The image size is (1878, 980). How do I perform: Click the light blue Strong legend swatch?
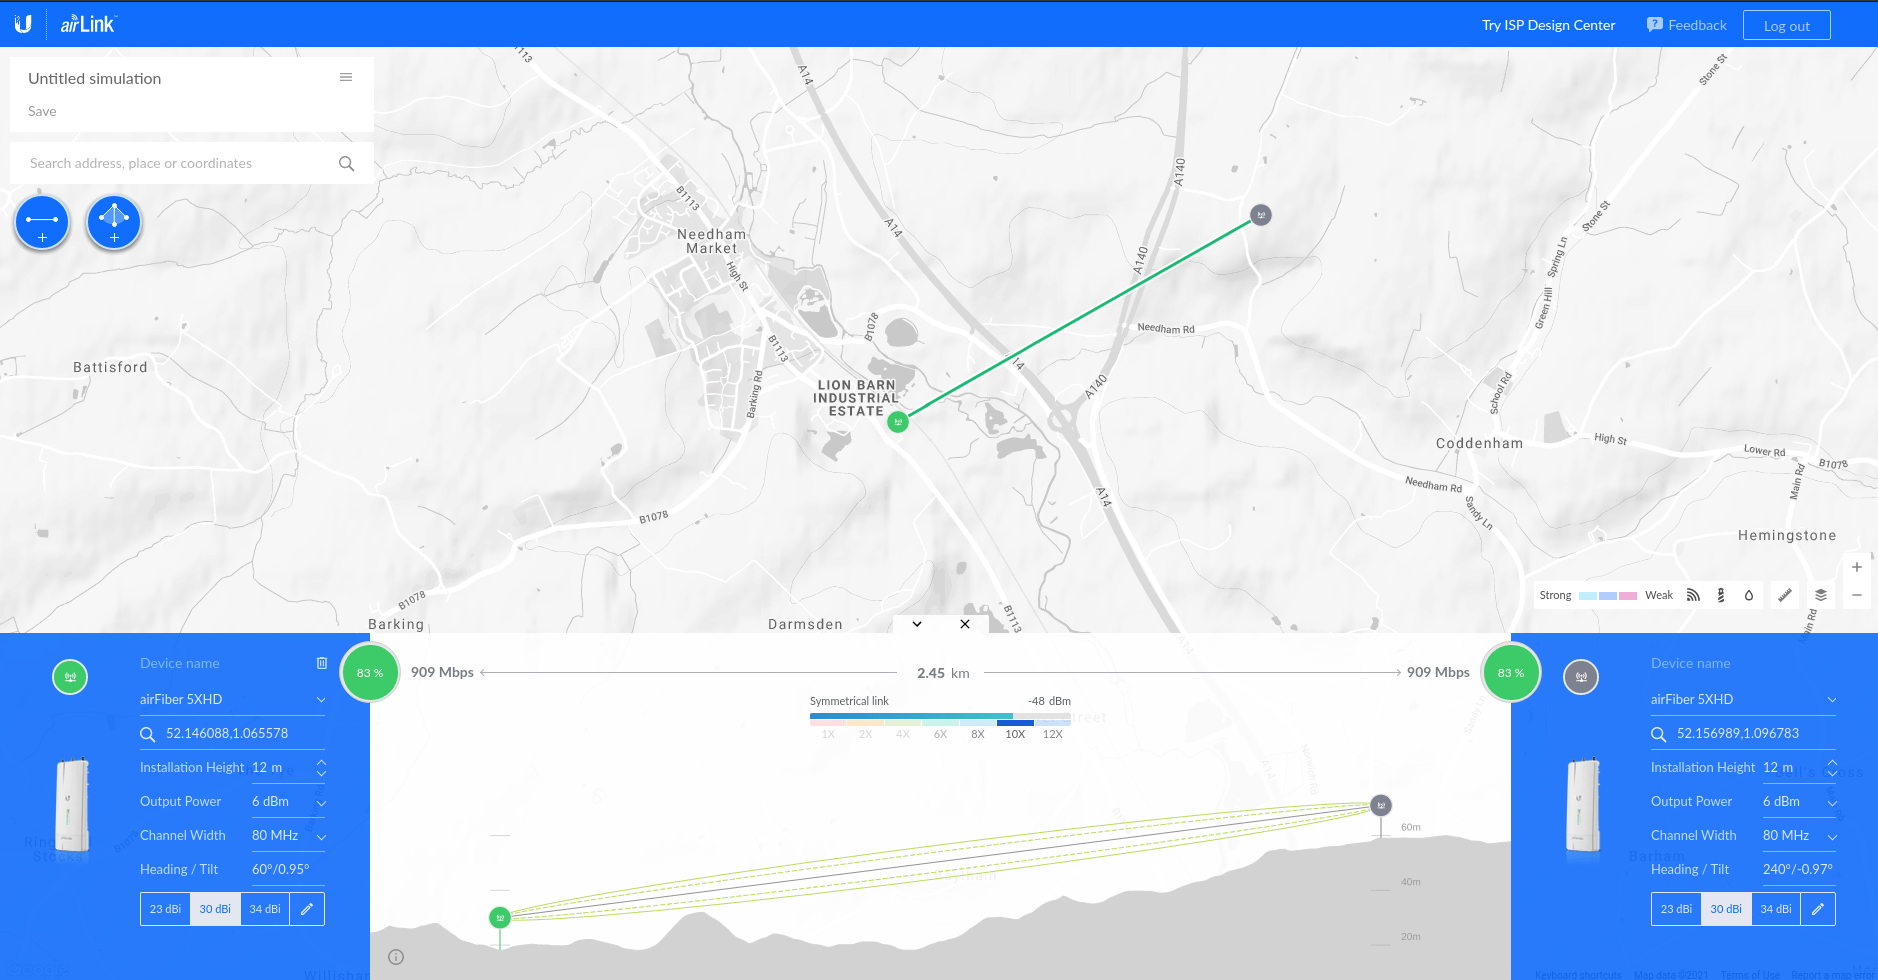point(1588,595)
